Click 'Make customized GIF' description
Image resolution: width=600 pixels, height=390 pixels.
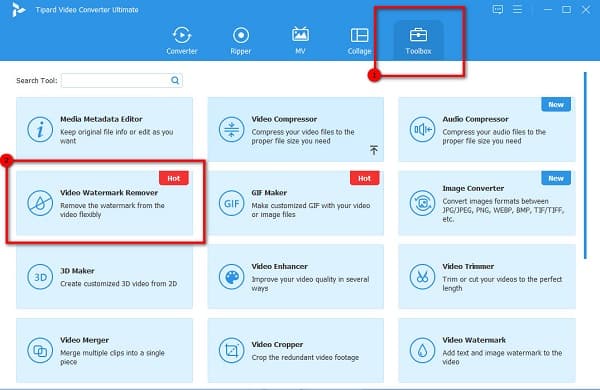pos(311,210)
